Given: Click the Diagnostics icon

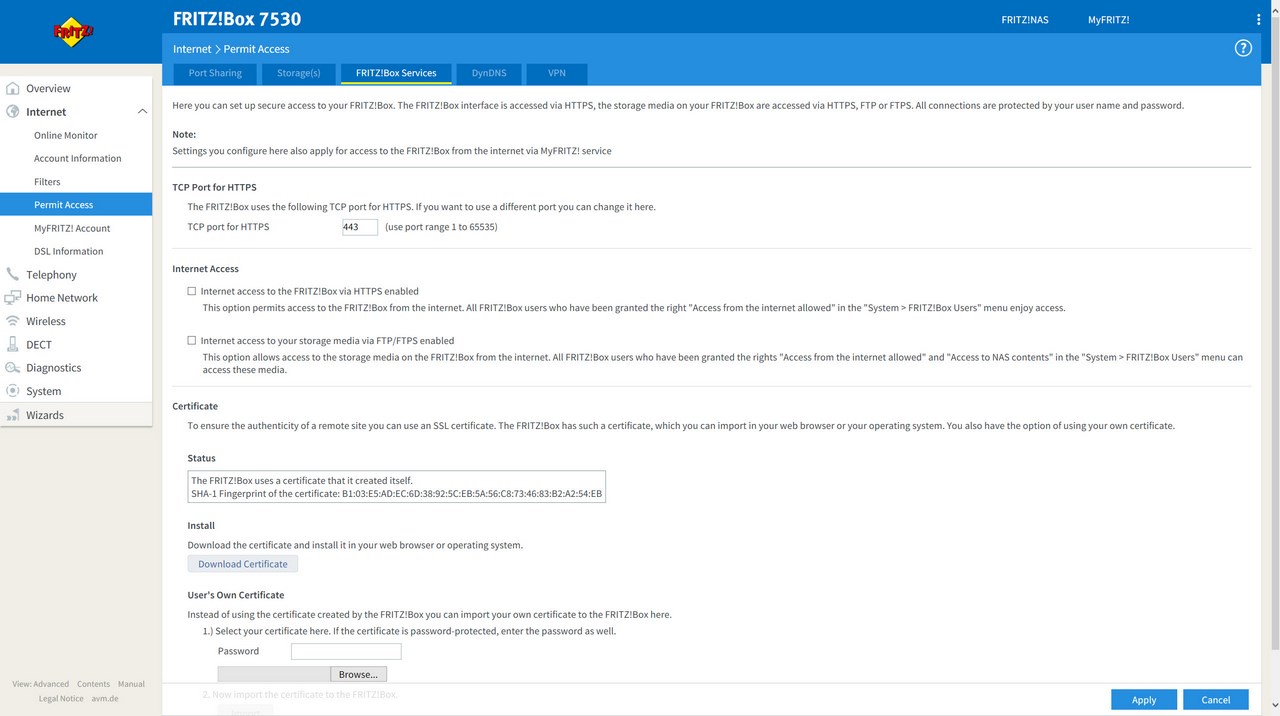Looking at the screenshot, I should [13, 368].
